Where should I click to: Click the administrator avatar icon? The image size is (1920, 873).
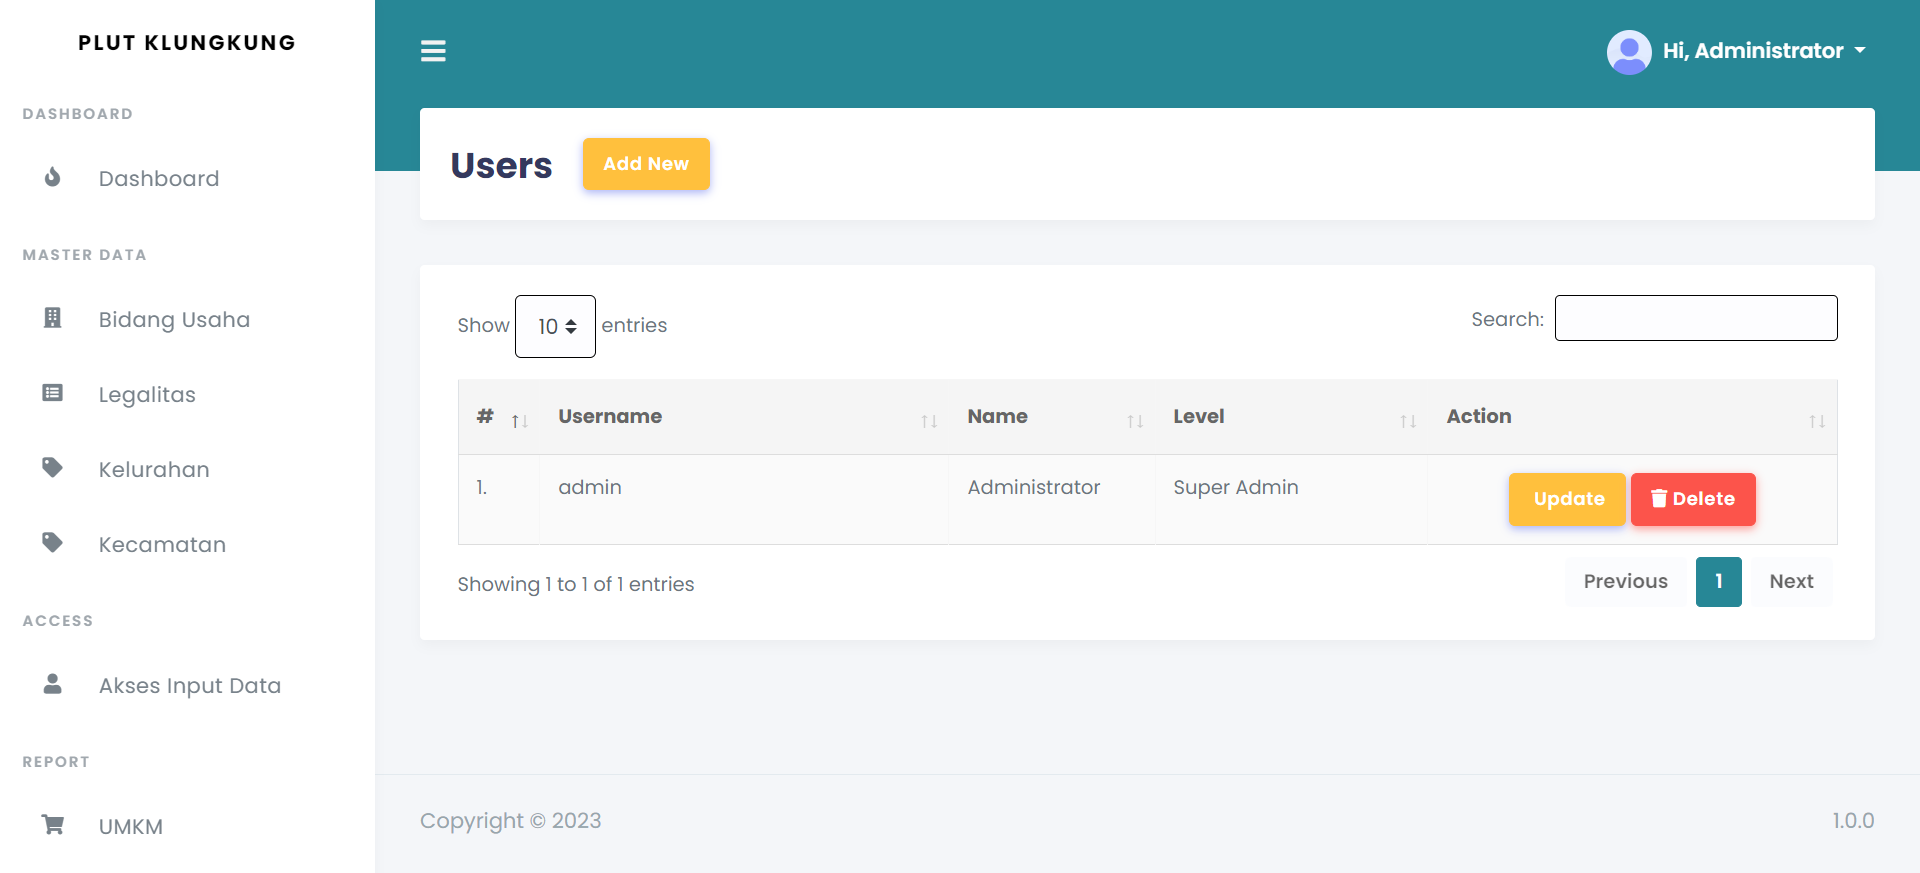[x=1628, y=52]
